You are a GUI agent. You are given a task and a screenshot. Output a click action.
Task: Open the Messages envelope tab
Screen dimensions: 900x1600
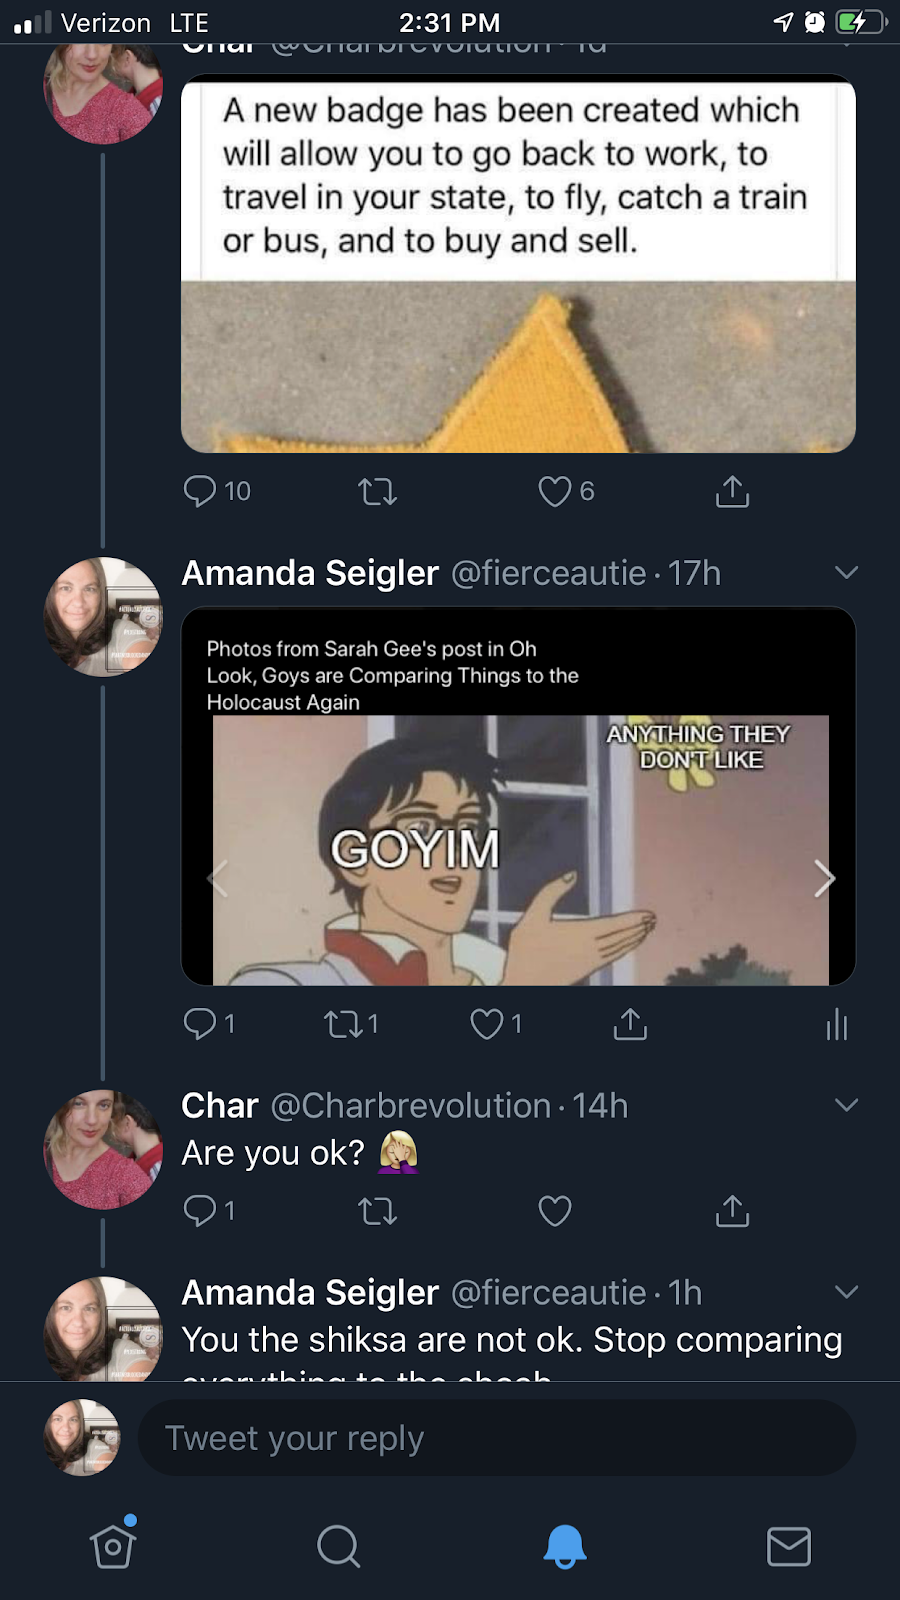pyautogui.click(x=788, y=1546)
